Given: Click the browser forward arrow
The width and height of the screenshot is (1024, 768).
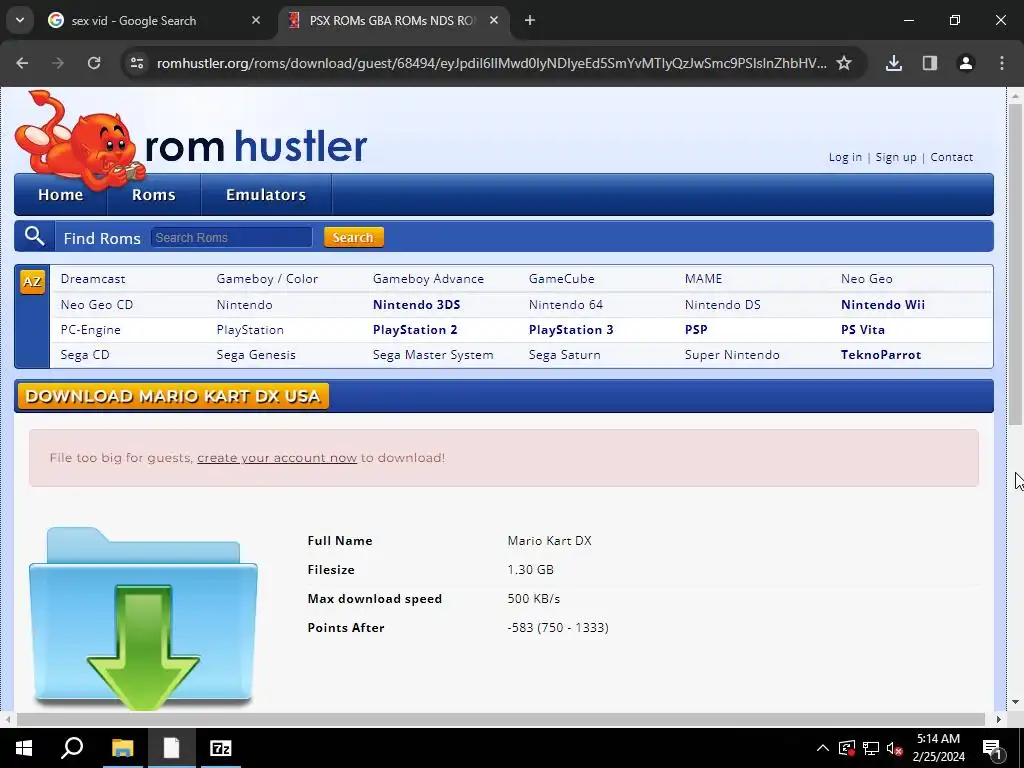Looking at the screenshot, I should [57, 63].
